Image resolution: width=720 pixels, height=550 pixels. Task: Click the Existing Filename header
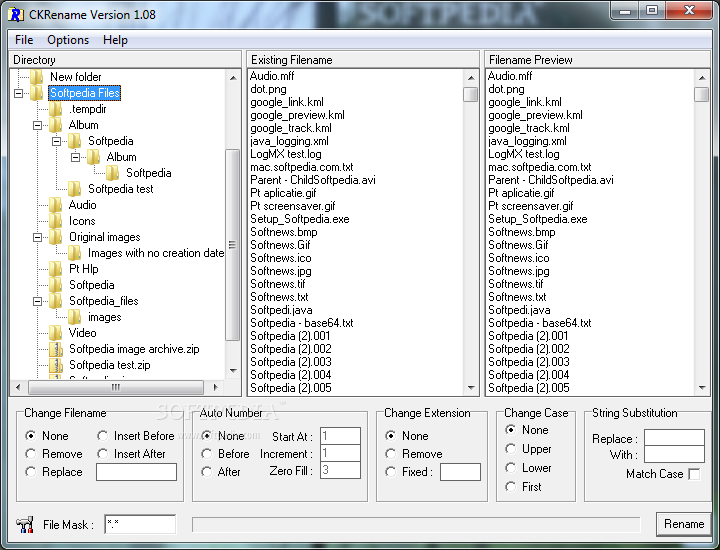[x=363, y=60]
